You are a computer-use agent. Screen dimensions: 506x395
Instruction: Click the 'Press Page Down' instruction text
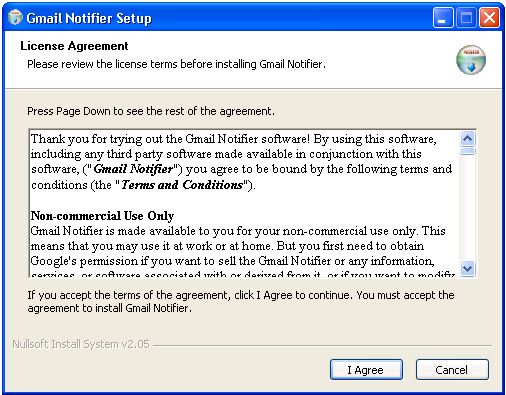pos(151,111)
